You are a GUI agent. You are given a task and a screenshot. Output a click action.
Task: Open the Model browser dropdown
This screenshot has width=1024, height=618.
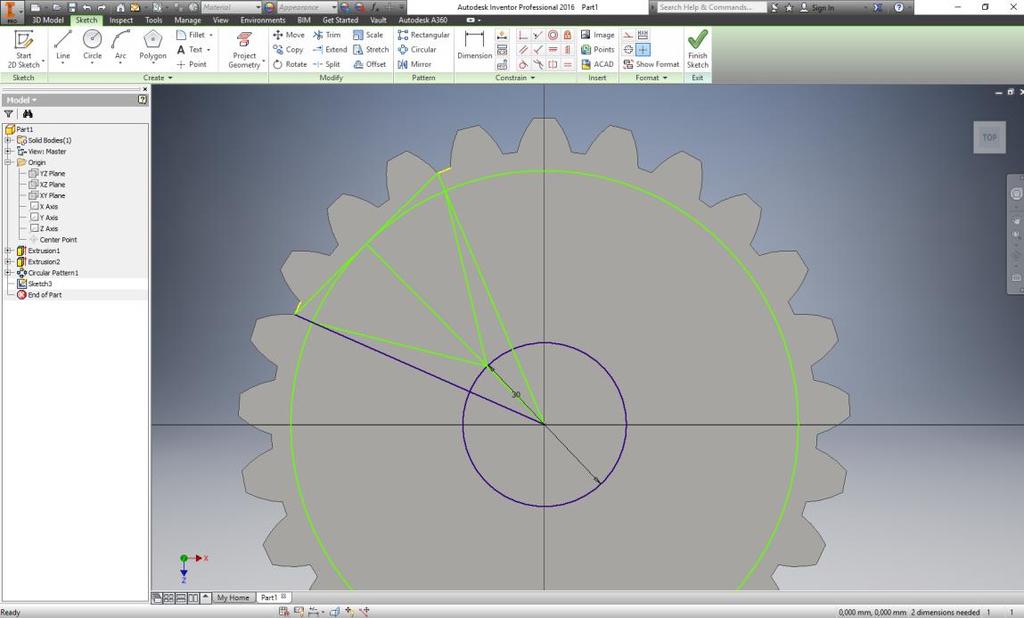pos(22,100)
